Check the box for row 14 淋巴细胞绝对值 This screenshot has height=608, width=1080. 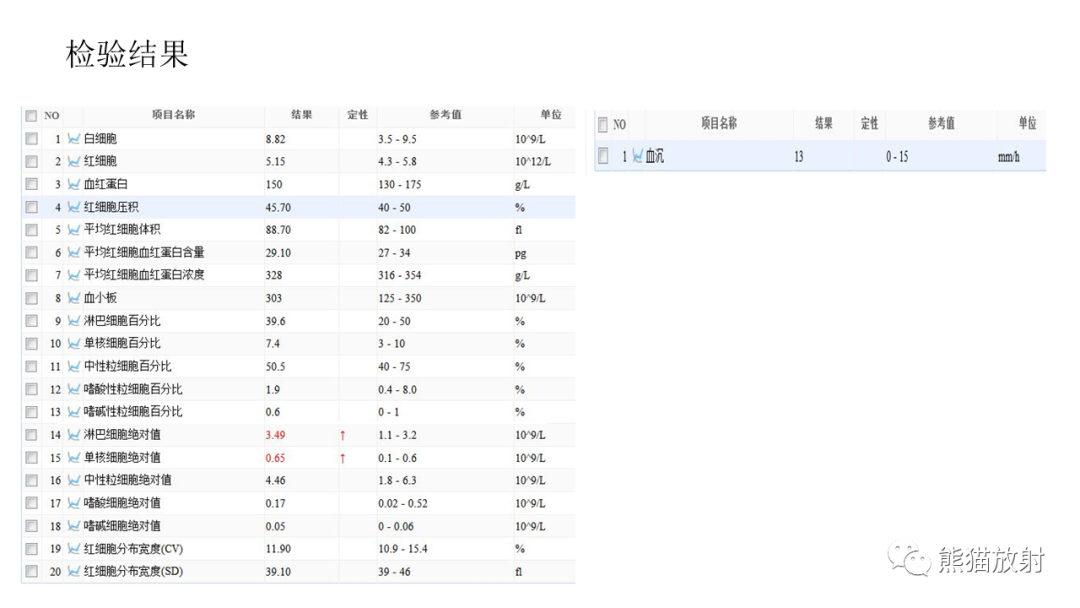click(x=31, y=435)
